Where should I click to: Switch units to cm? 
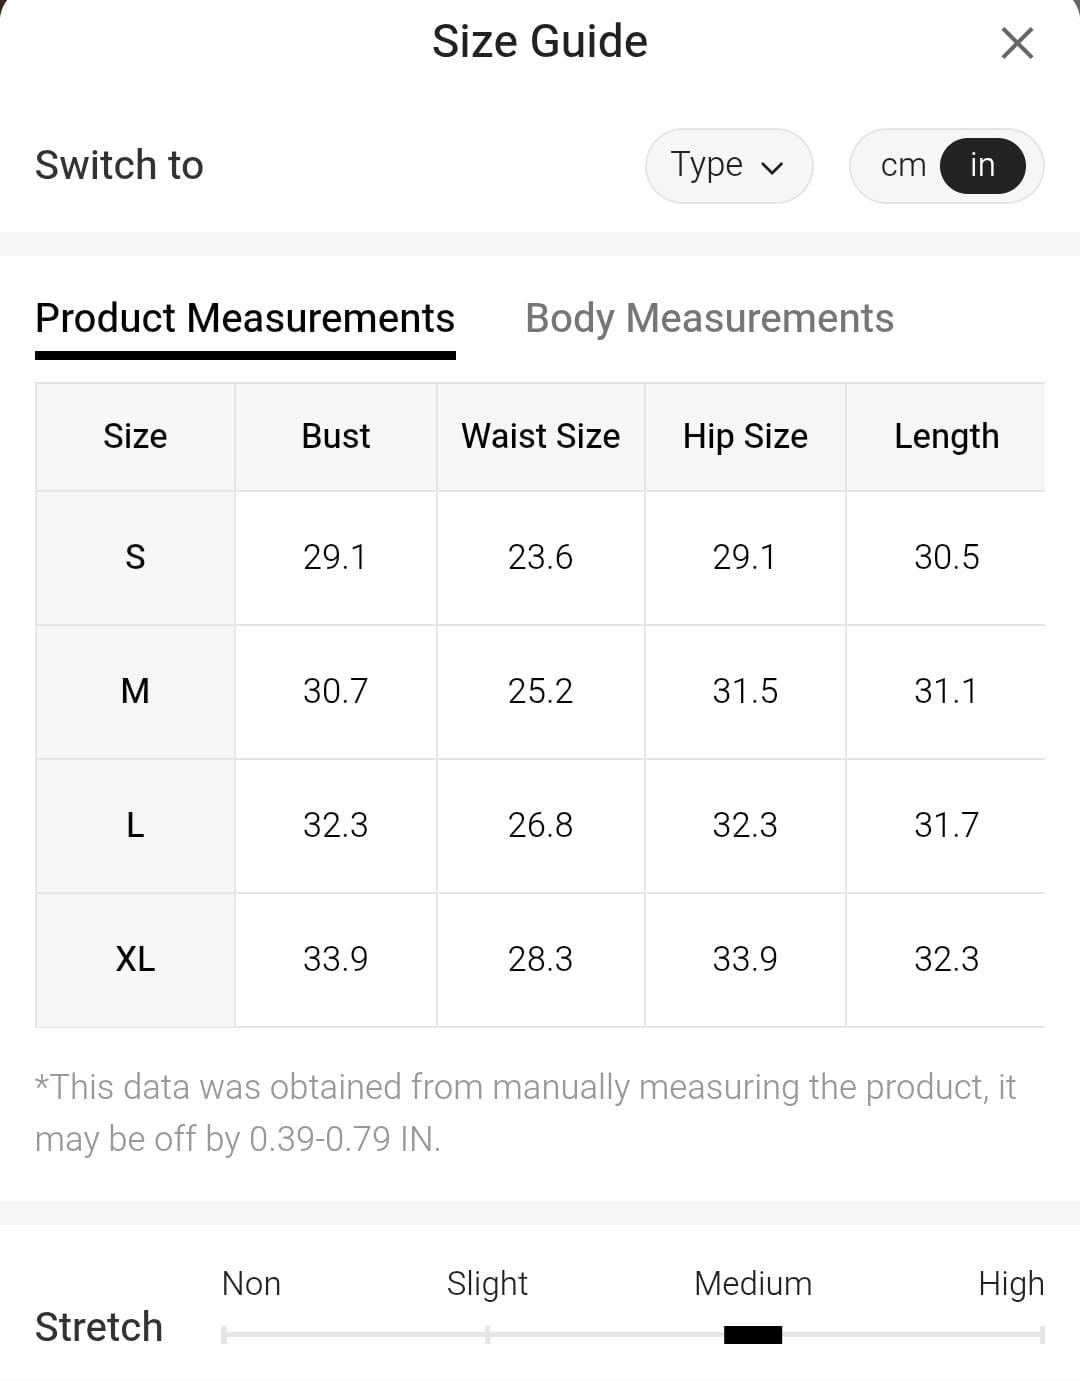[x=903, y=165]
